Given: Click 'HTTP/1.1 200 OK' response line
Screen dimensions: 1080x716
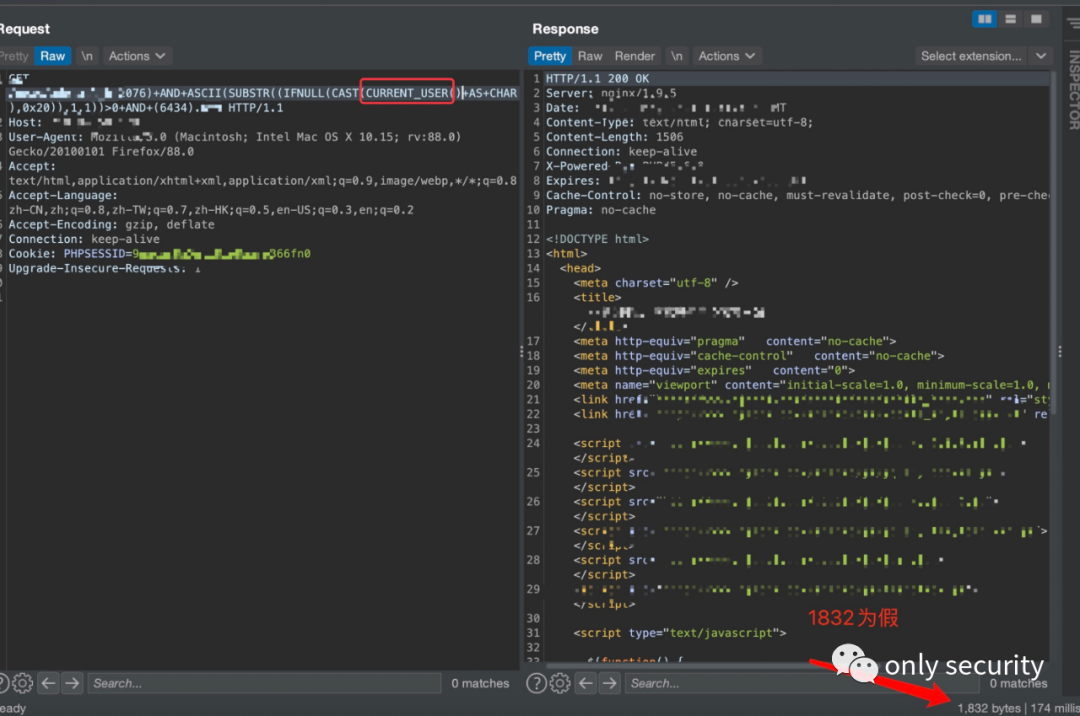Looking at the screenshot, I should click(597, 78).
